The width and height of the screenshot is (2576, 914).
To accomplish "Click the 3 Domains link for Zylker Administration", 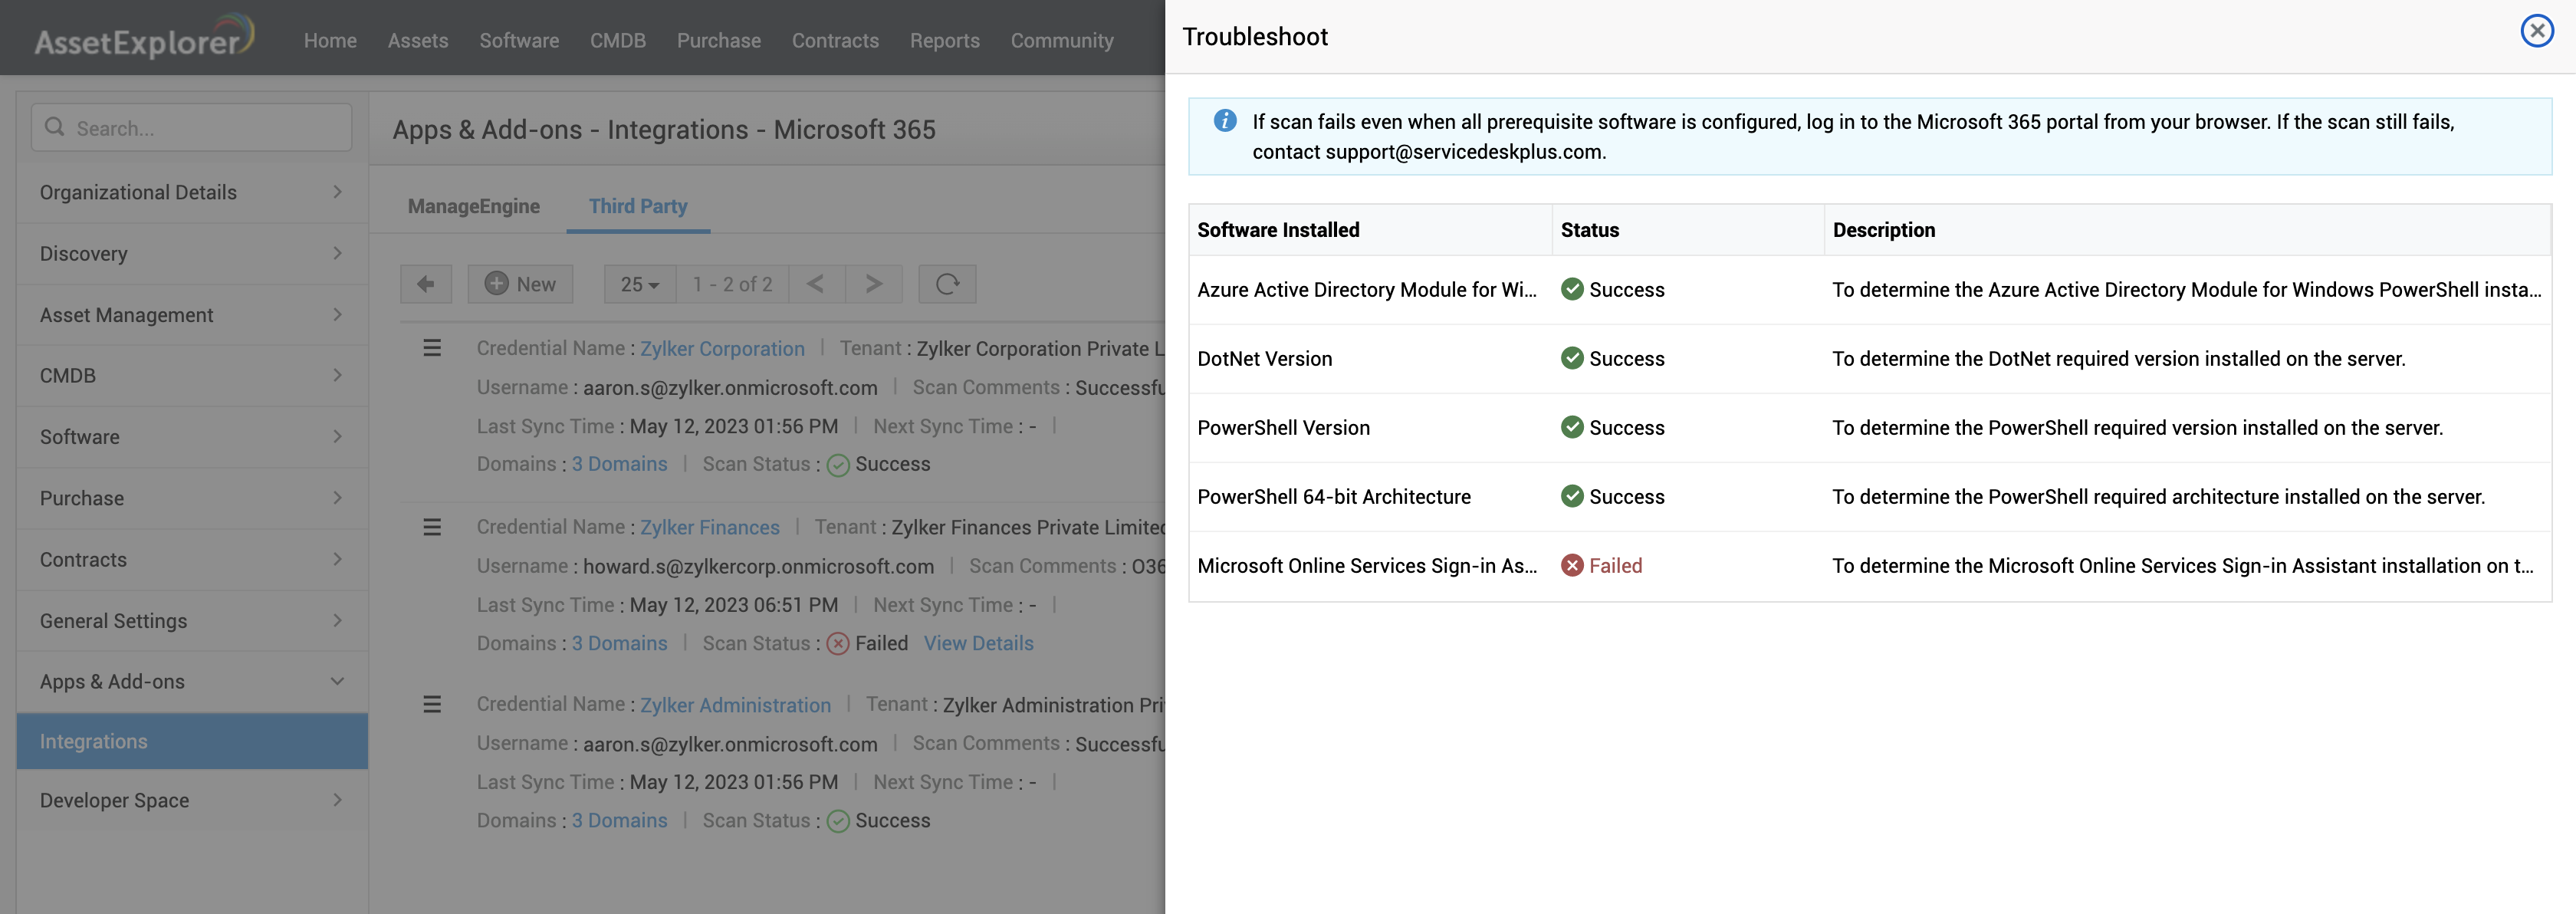I will (619, 820).
